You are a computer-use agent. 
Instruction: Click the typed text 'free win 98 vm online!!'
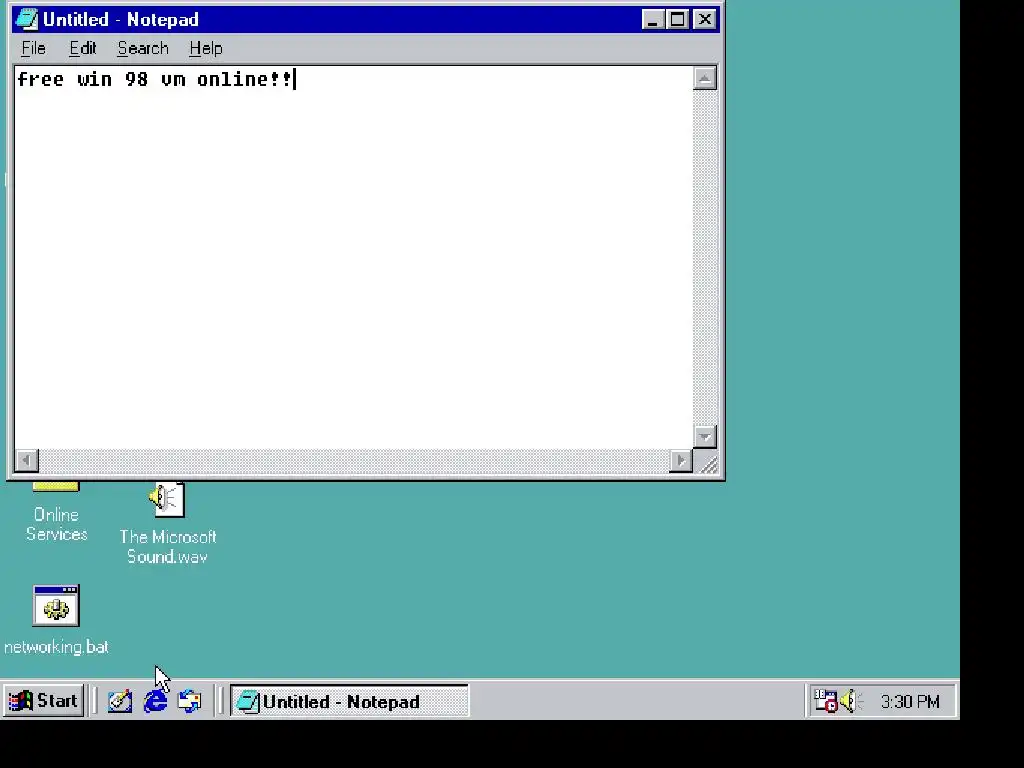click(x=155, y=79)
